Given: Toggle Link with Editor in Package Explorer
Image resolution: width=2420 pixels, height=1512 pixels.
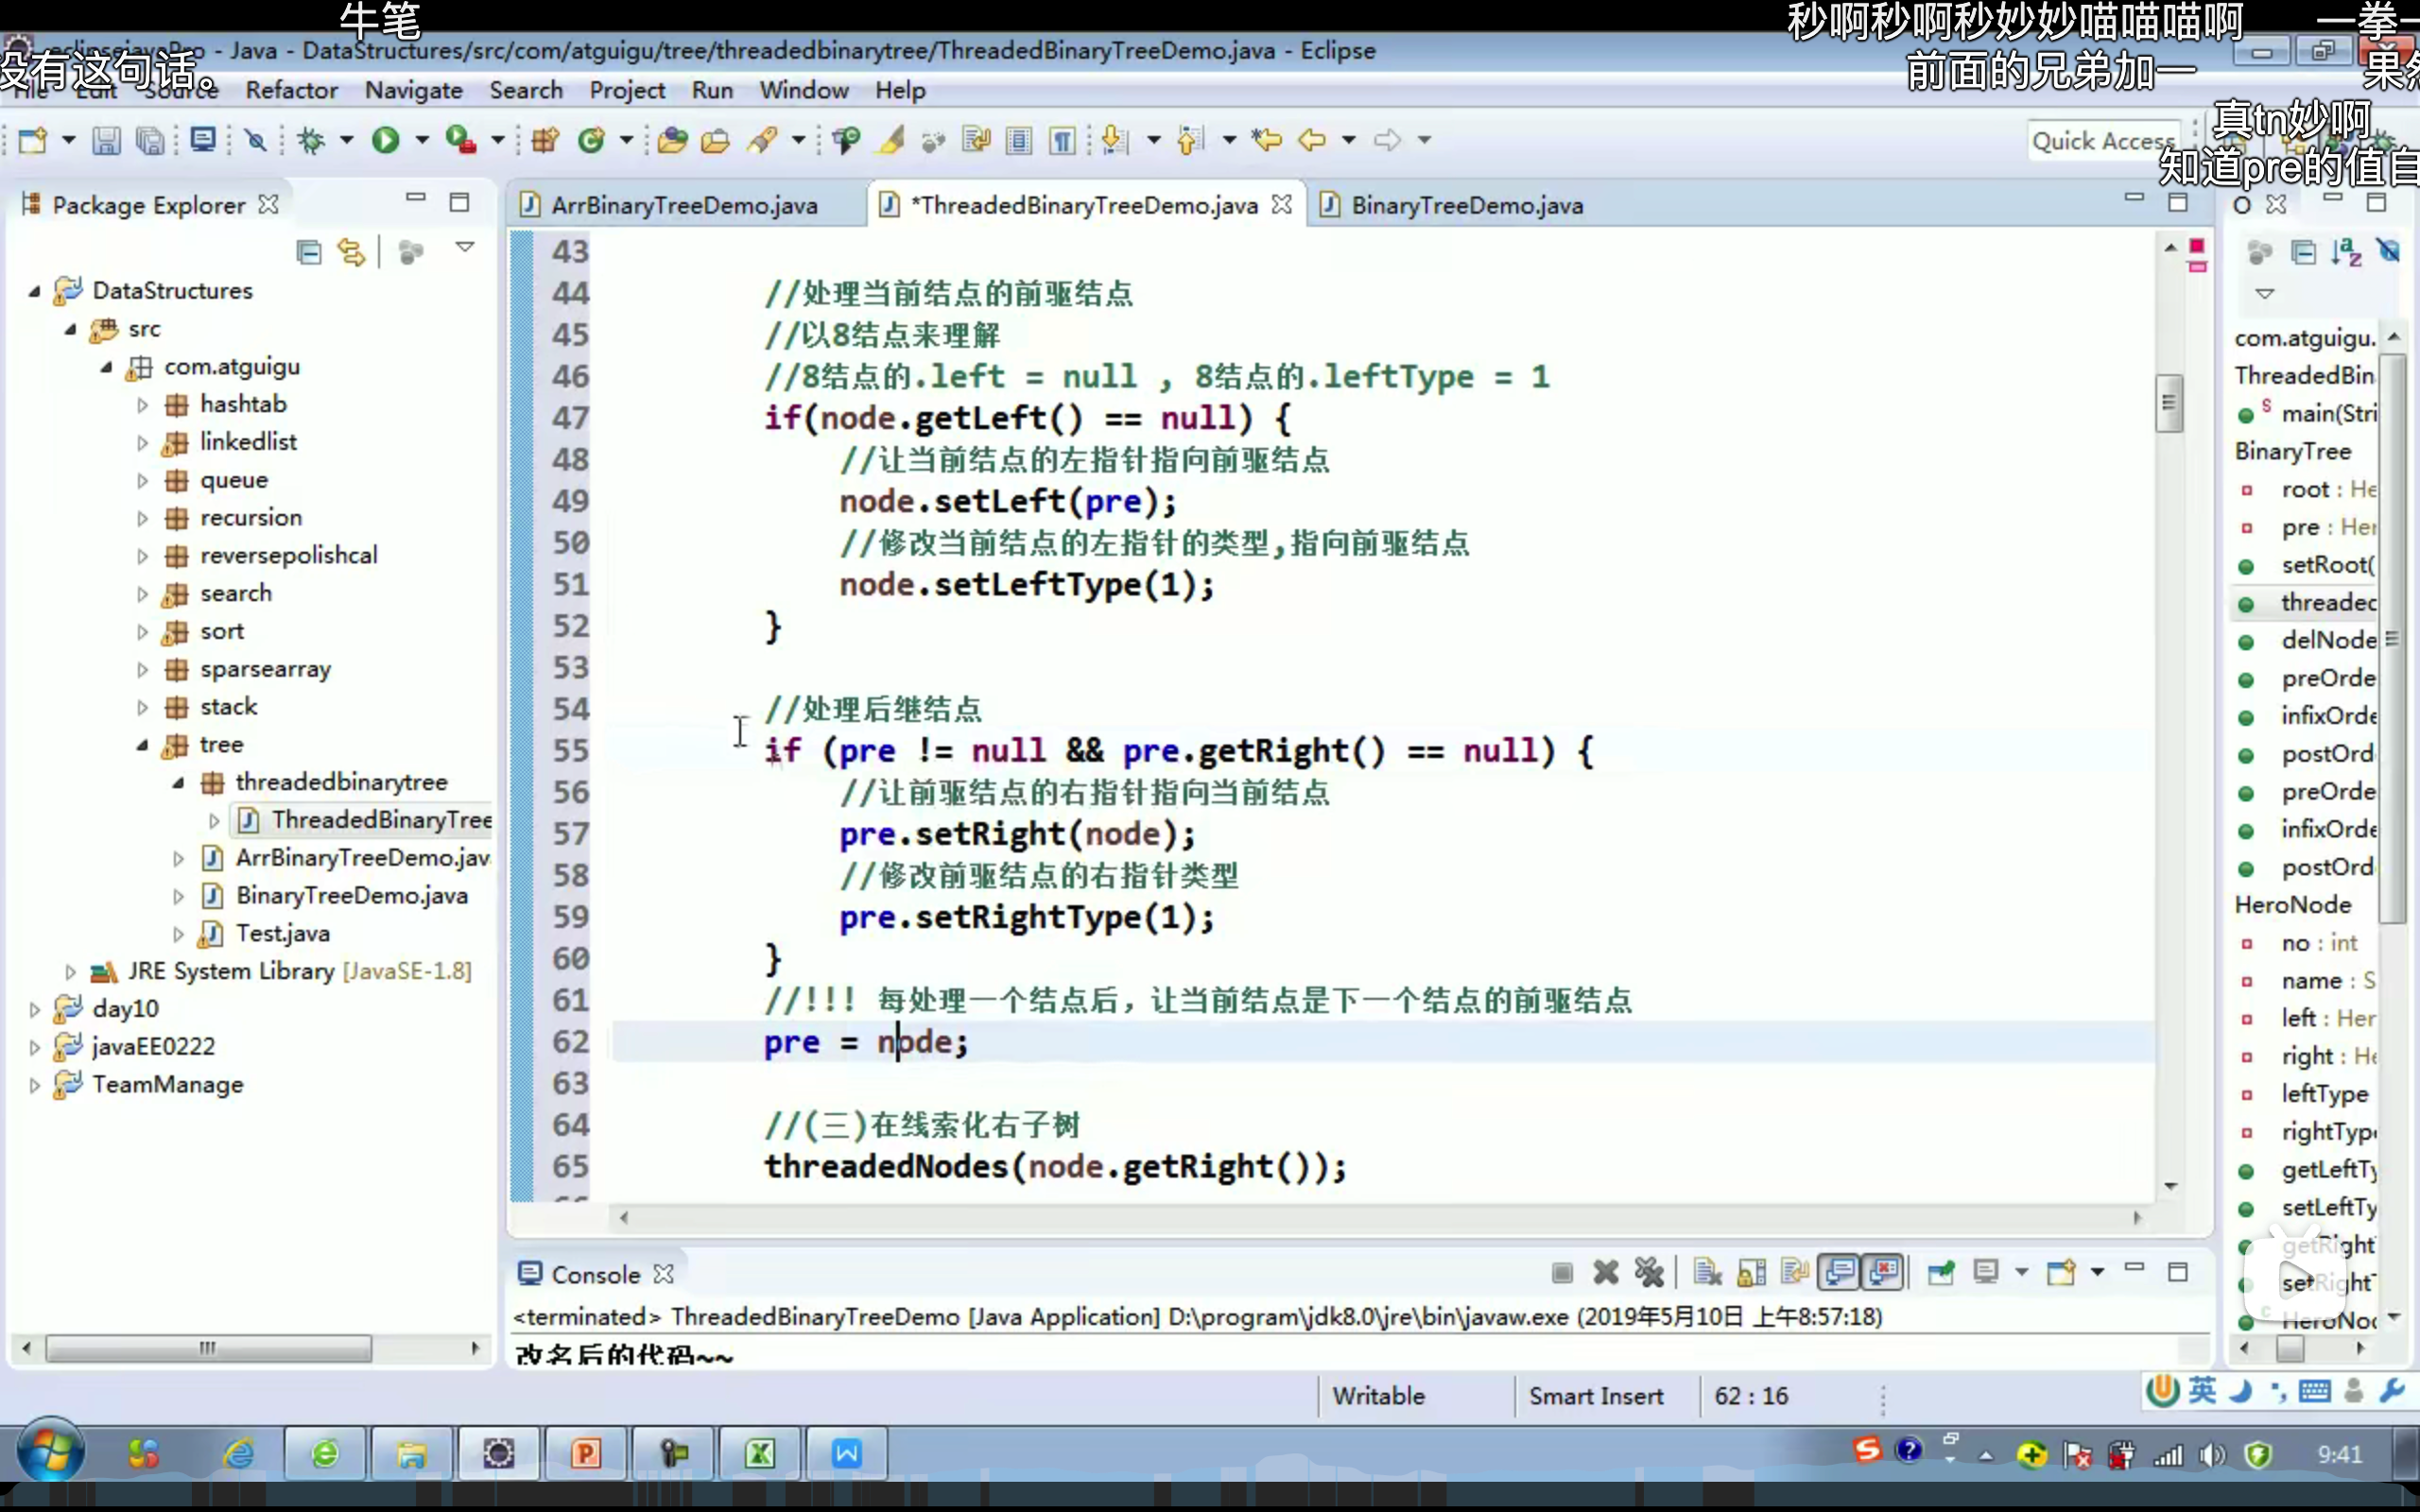Looking at the screenshot, I should 351,251.
